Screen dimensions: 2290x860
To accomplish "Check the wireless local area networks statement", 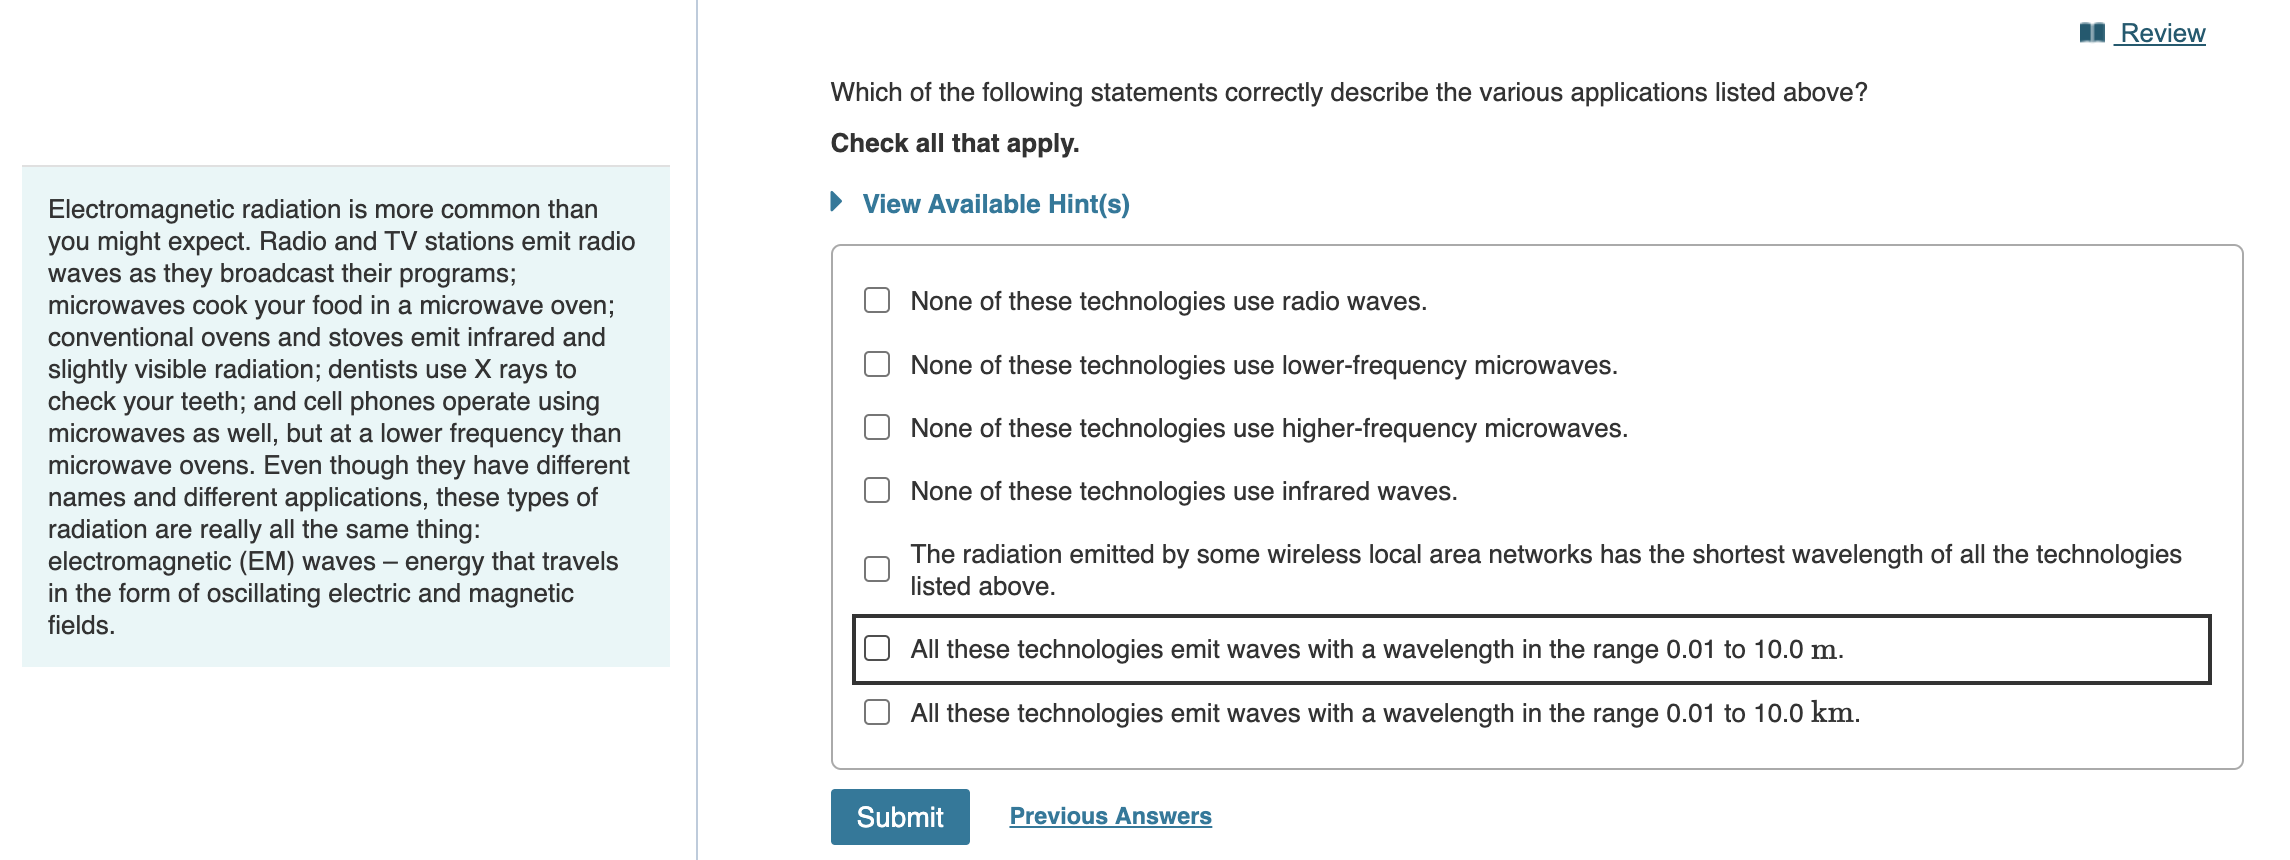I will click(876, 568).
